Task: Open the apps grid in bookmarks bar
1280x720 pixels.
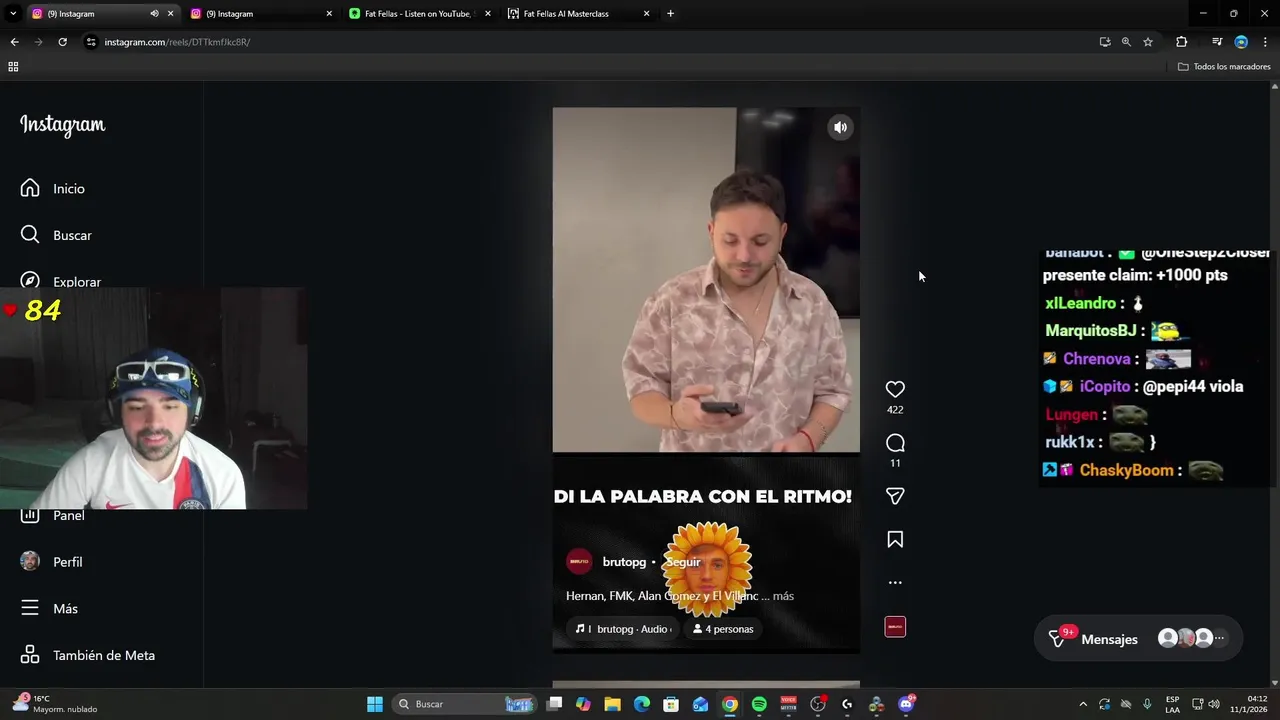Action: click(13, 67)
